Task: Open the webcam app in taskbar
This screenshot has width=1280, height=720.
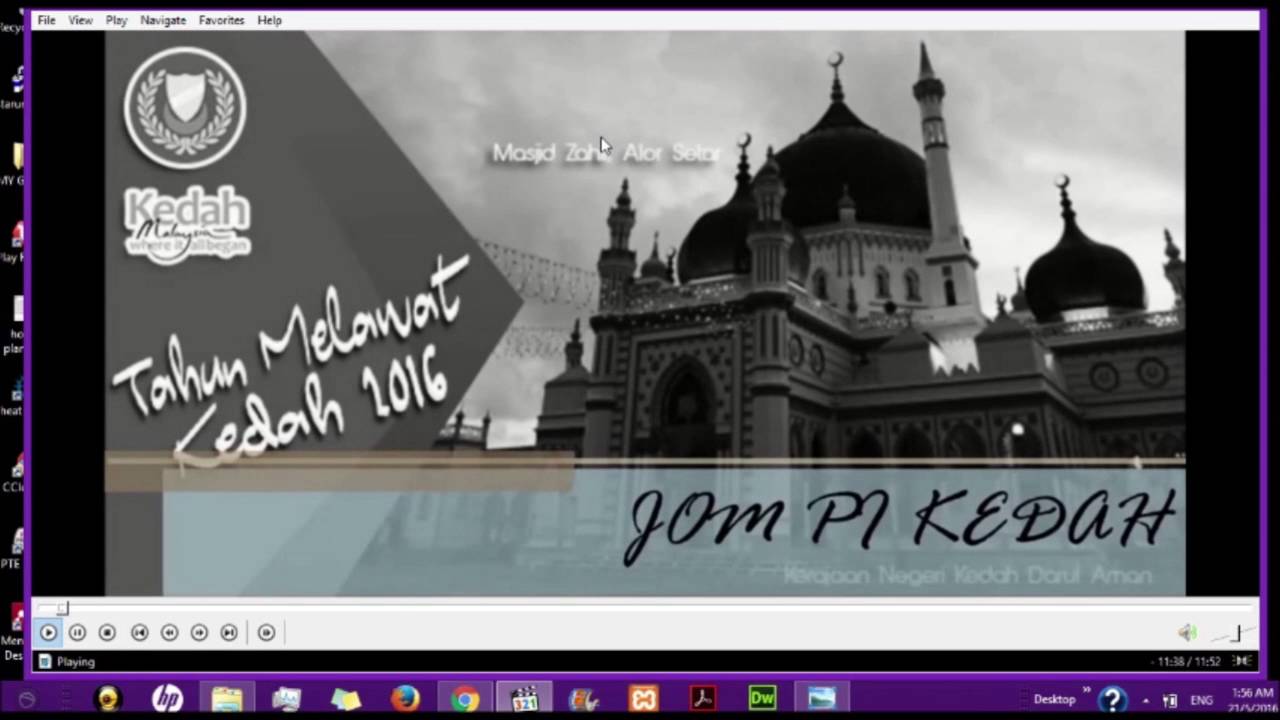Action: (108, 698)
